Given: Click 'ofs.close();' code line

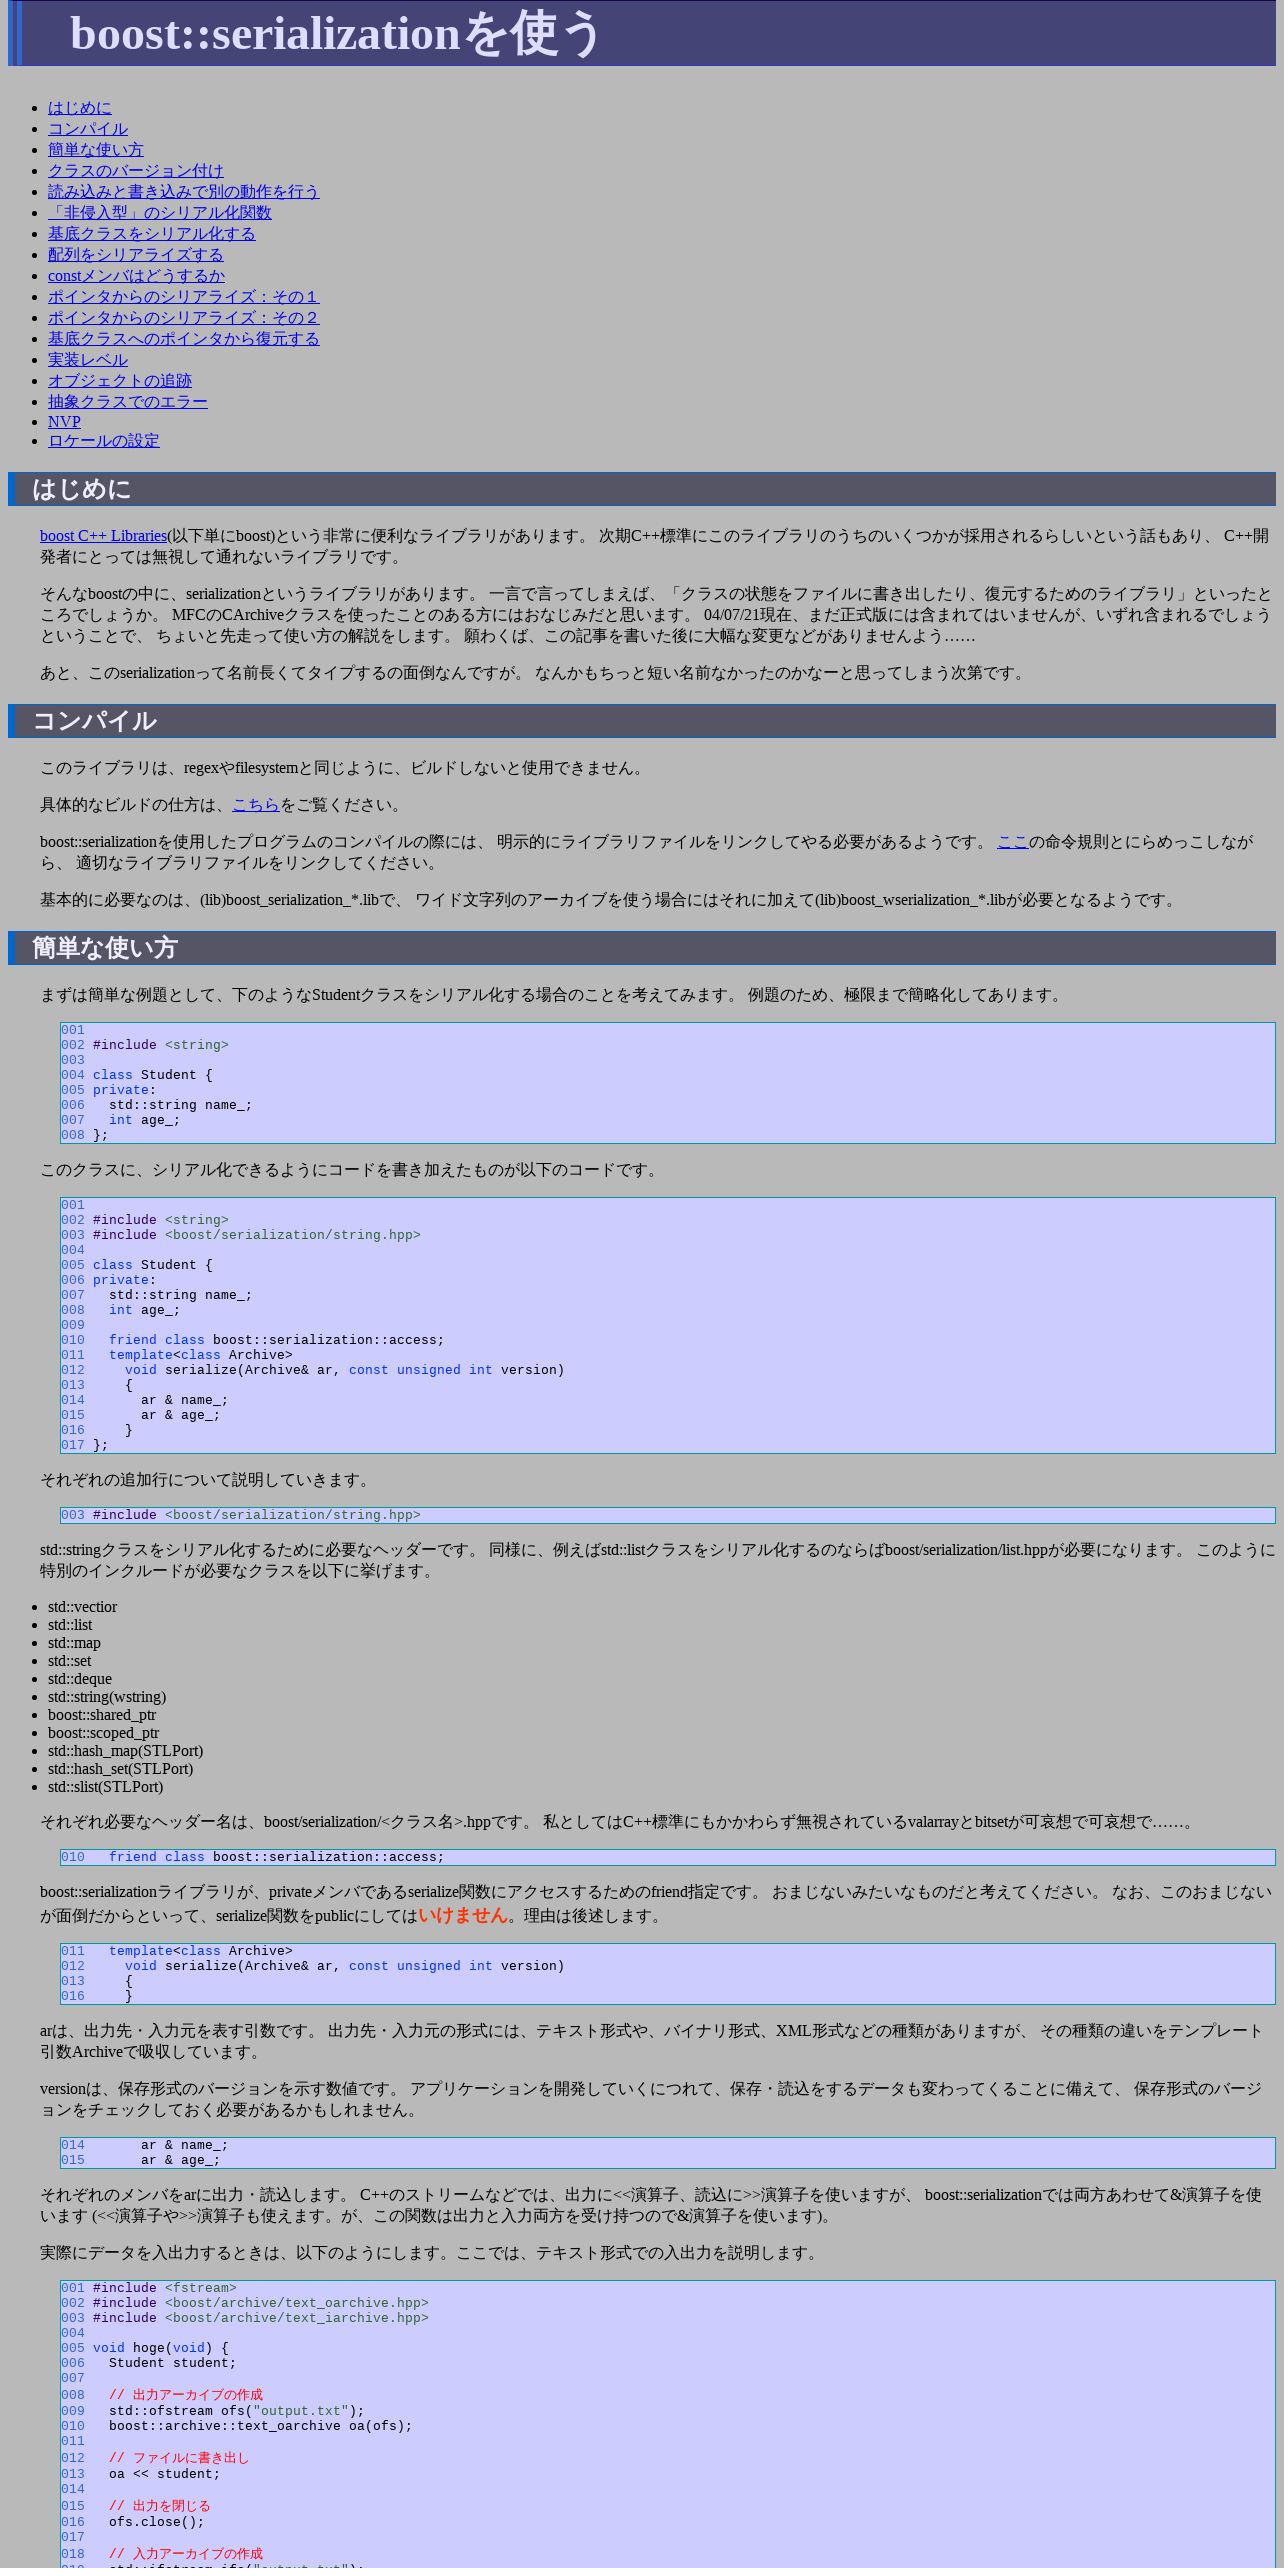Looking at the screenshot, I should click(156, 2522).
